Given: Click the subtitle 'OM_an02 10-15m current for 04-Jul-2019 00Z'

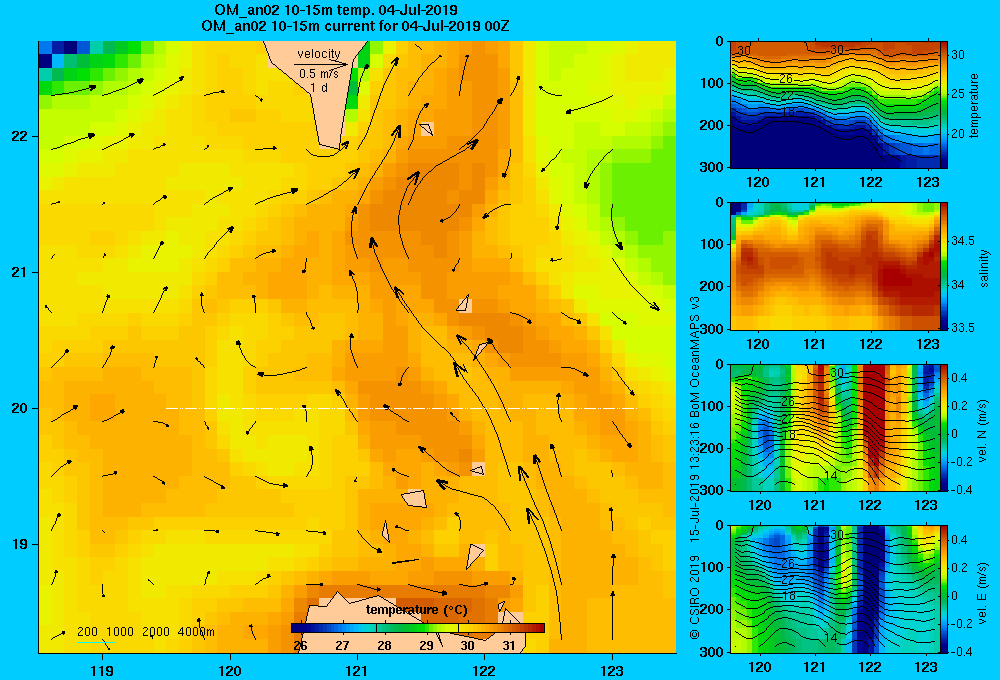Looking at the screenshot, I should tap(355, 26).
